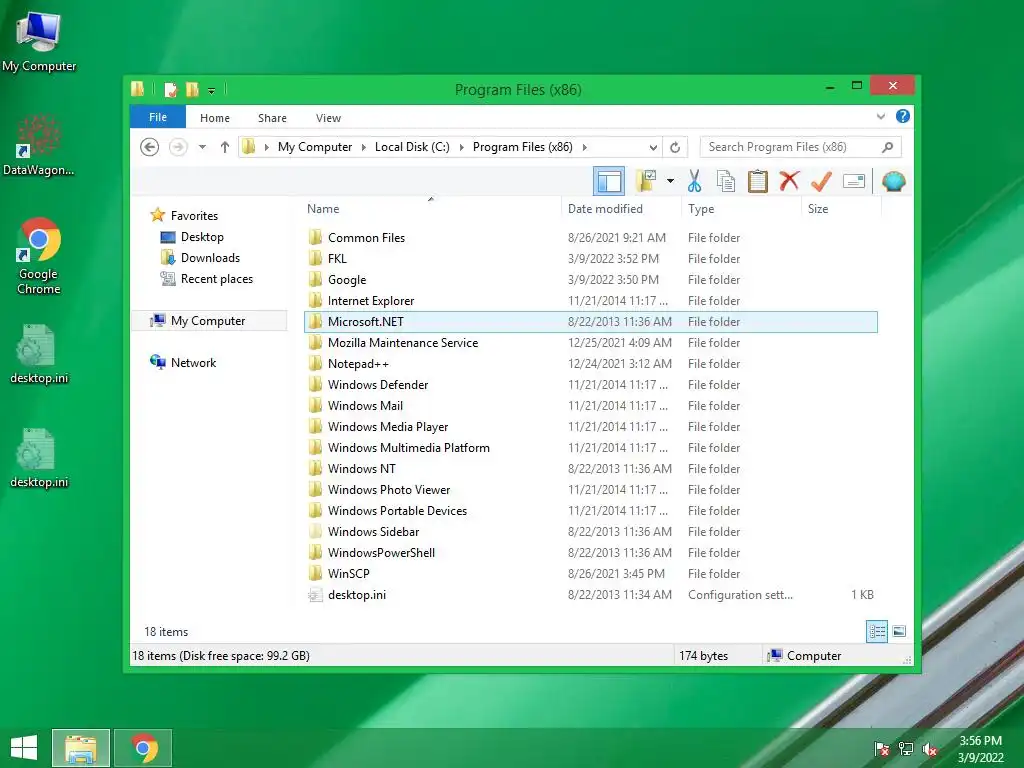The width and height of the screenshot is (1024, 768).
Task: Click the Paste clipboard icon
Action: click(758, 181)
